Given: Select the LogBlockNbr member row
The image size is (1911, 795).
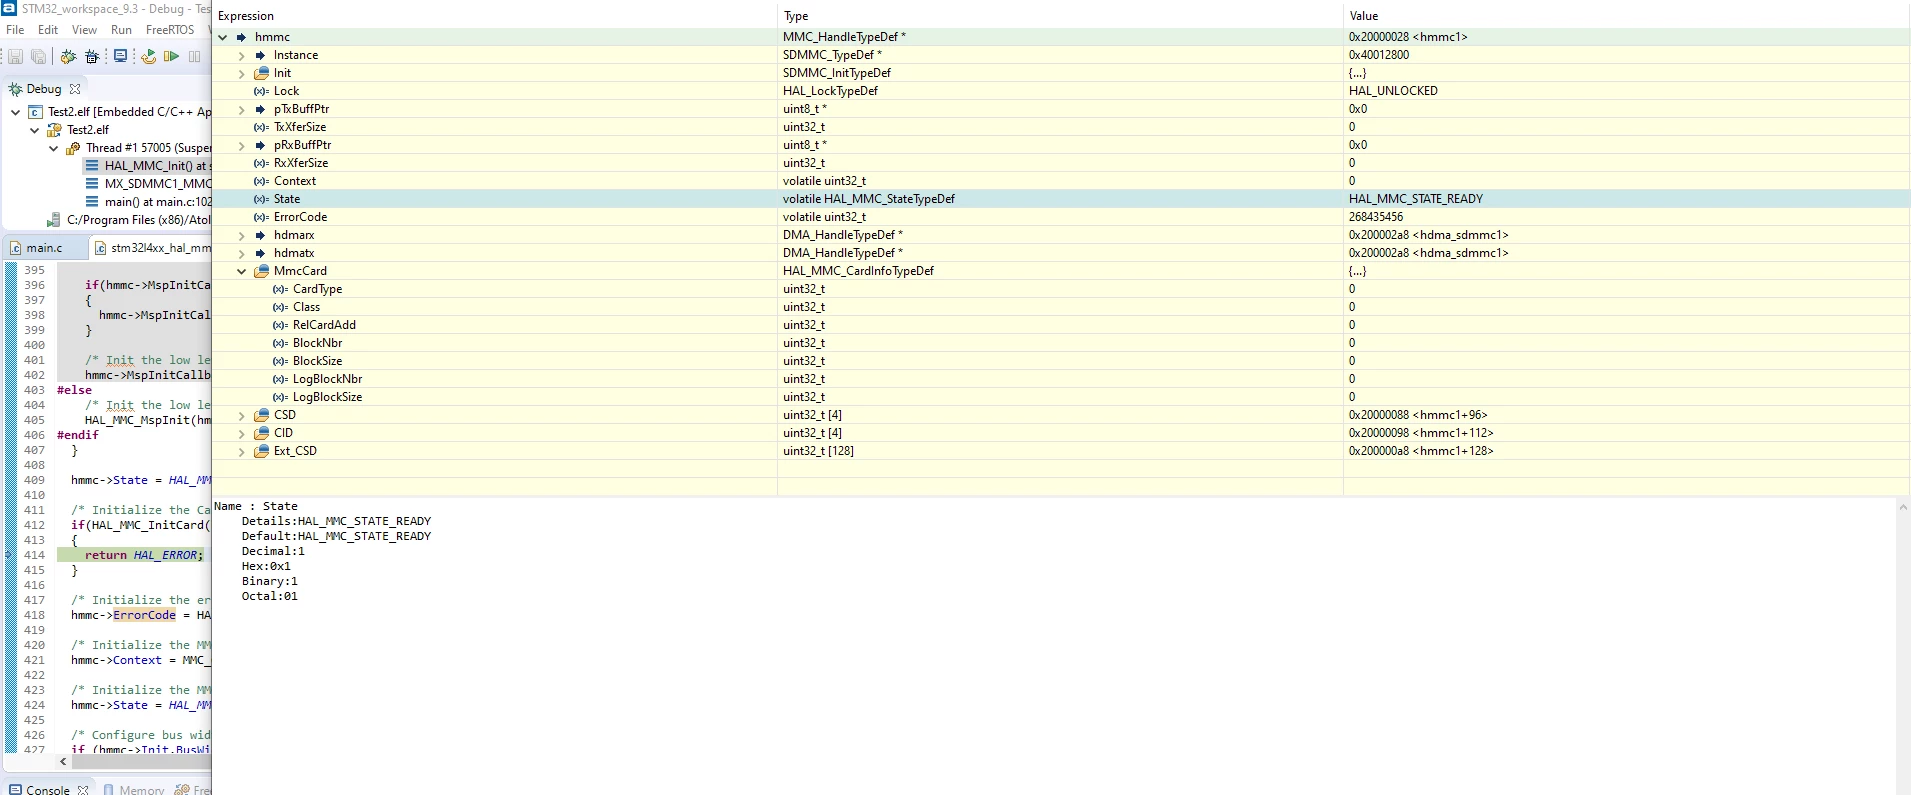Looking at the screenshot, I should click(1061, 379).
